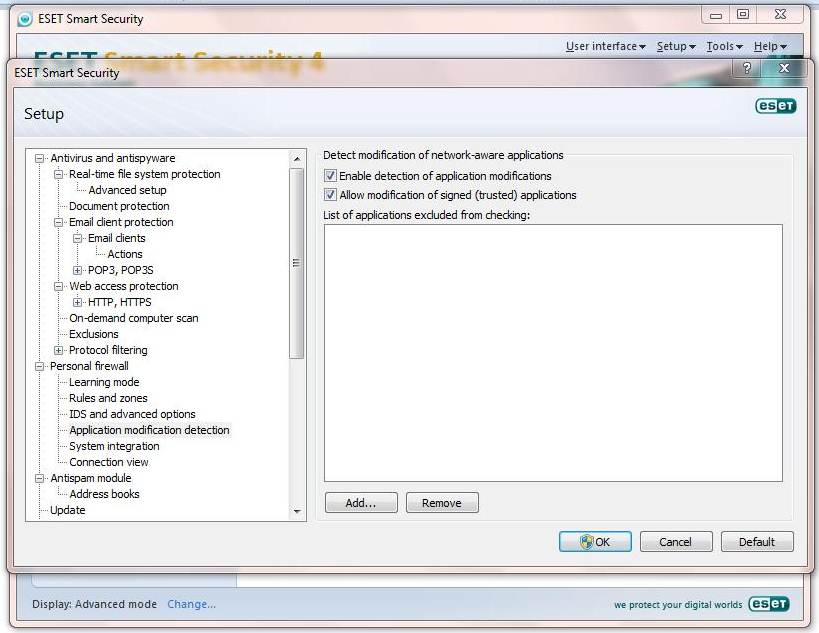Open the User interface menu
Viewport: 819px width, 633px height.
605,46
